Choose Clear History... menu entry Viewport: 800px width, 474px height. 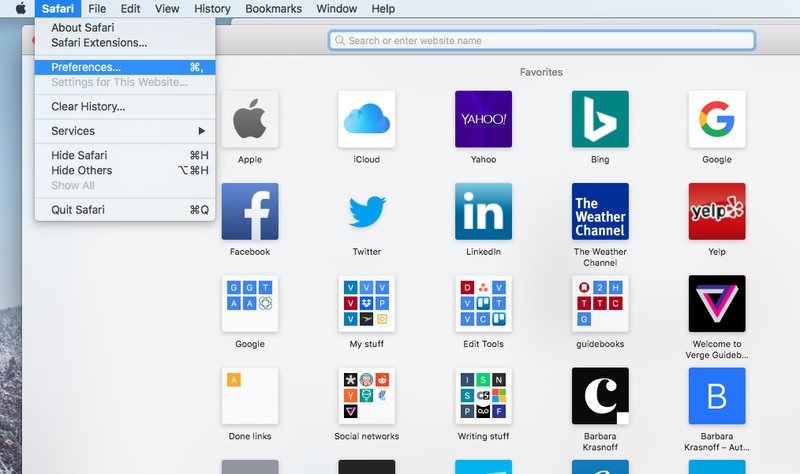pos(125,107)
